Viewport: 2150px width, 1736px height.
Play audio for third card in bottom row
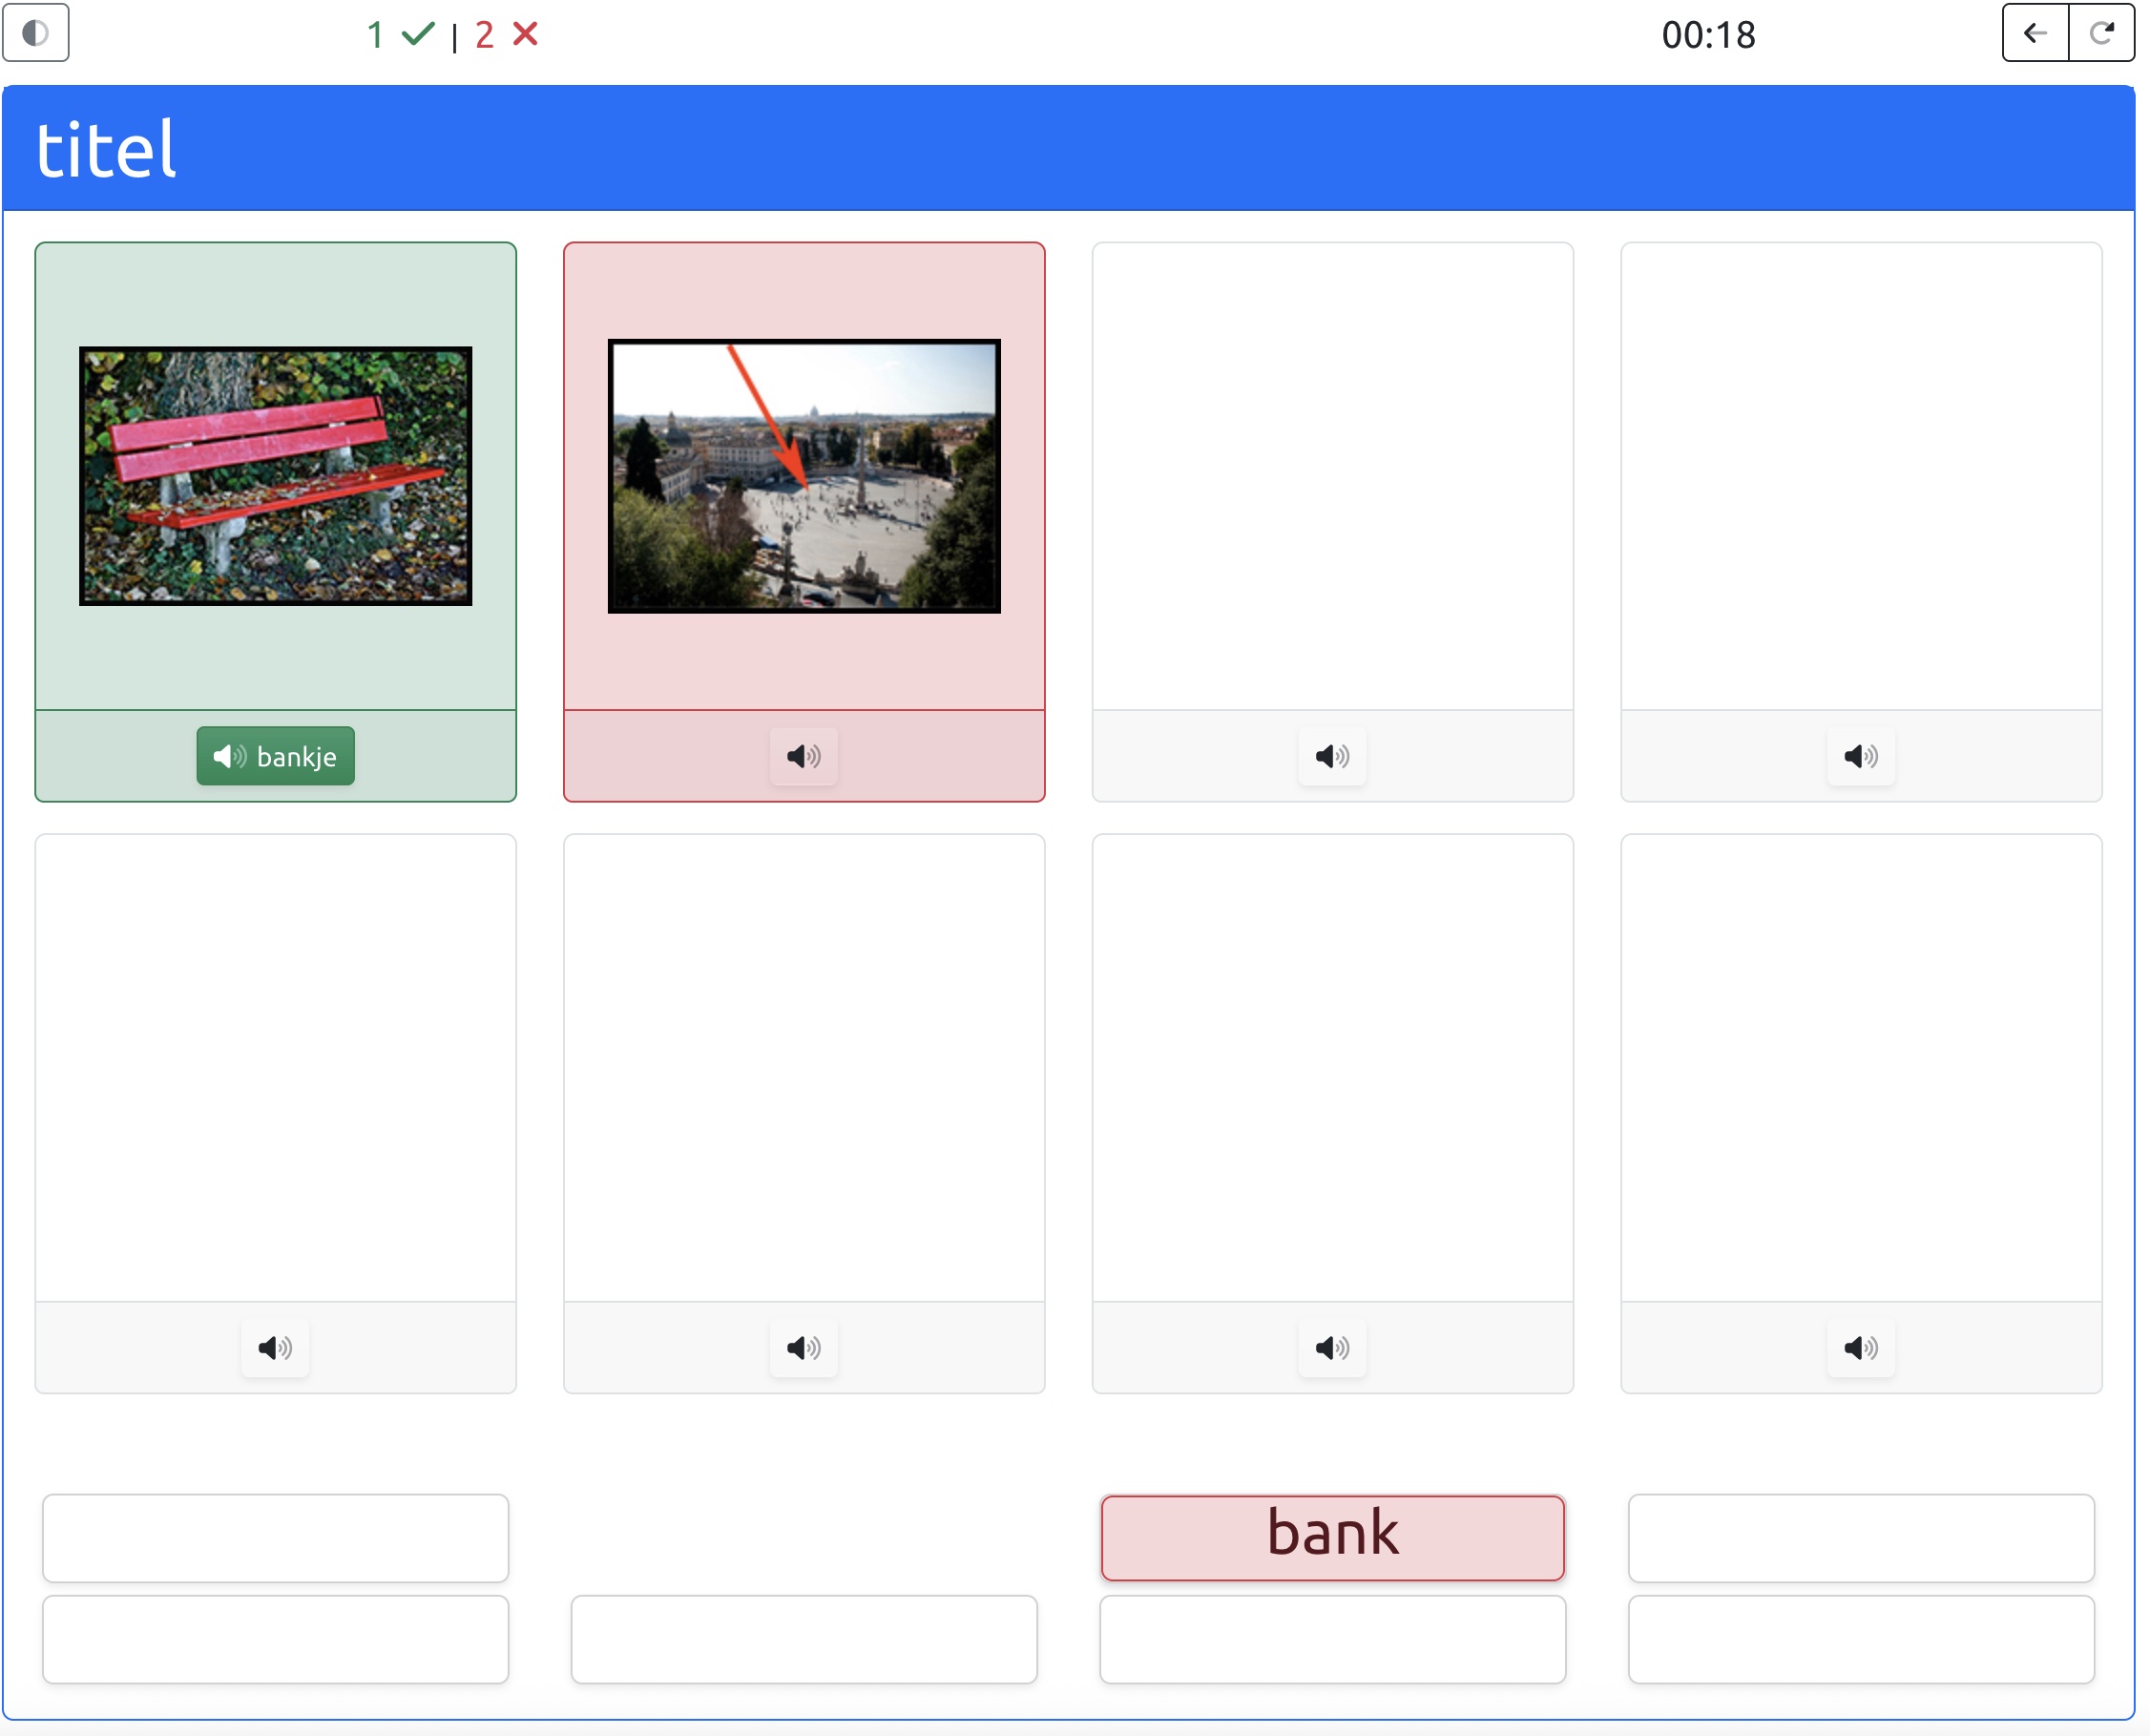(x=1332, y=1347)
